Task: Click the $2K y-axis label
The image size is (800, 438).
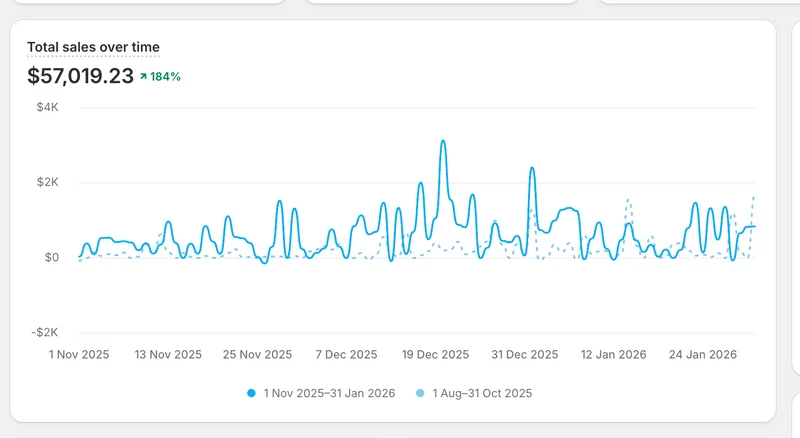Action: coord(47,182)
